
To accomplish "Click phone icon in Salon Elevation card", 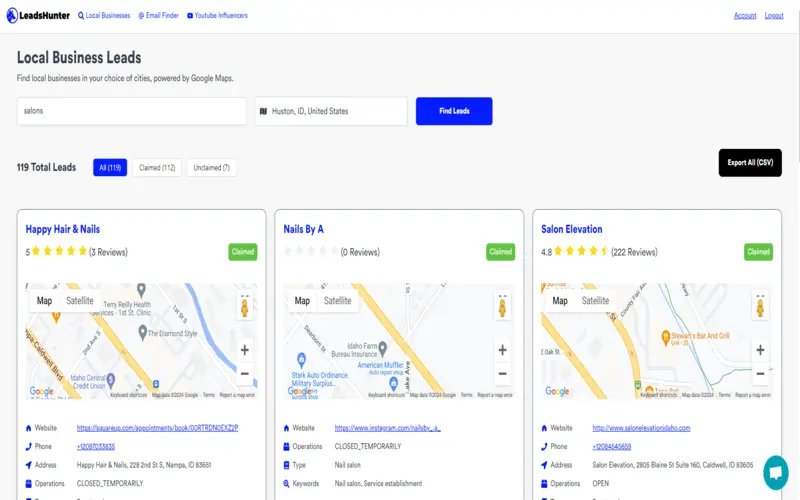I will click(544, 446).
